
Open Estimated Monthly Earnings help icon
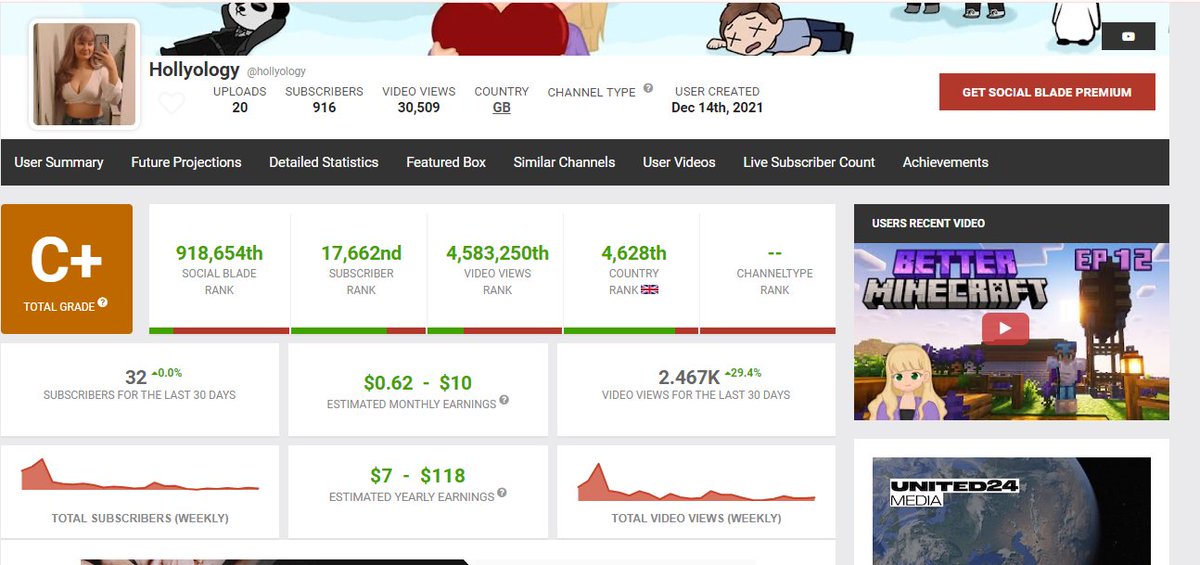pos(504,400)
